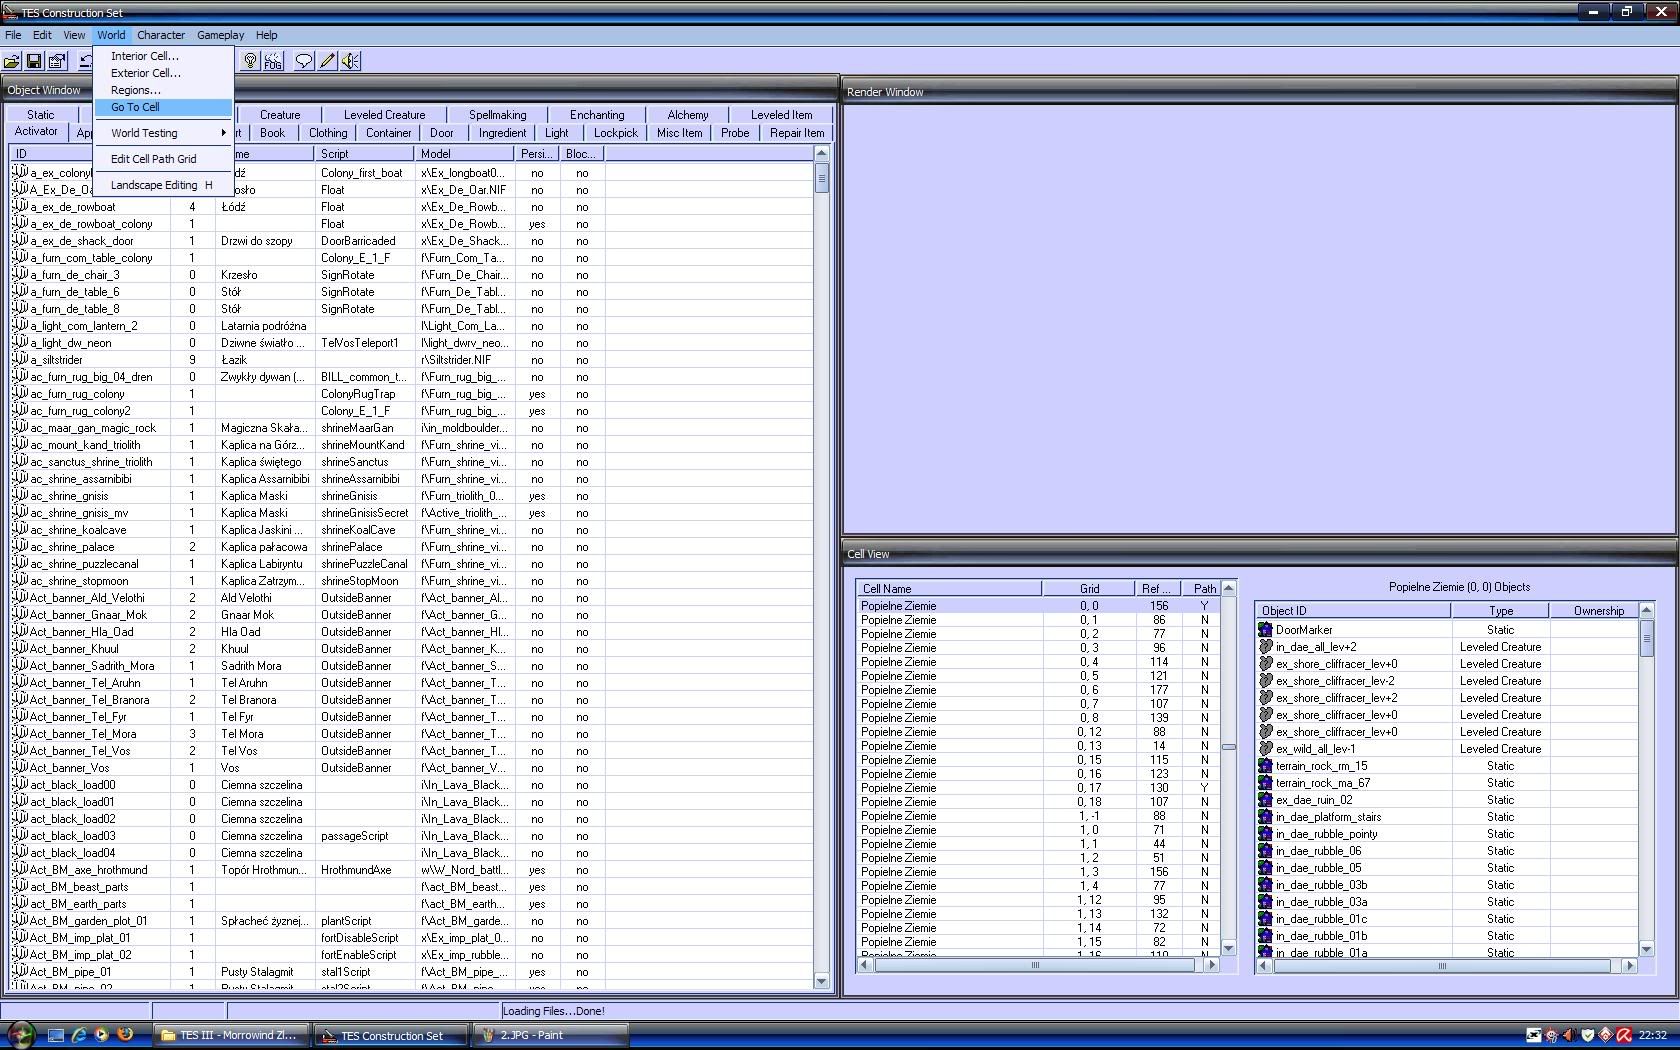Sort cells by Cell Name header
The height and width of the screenshot is (1050, 1680).
click(949, 589)
